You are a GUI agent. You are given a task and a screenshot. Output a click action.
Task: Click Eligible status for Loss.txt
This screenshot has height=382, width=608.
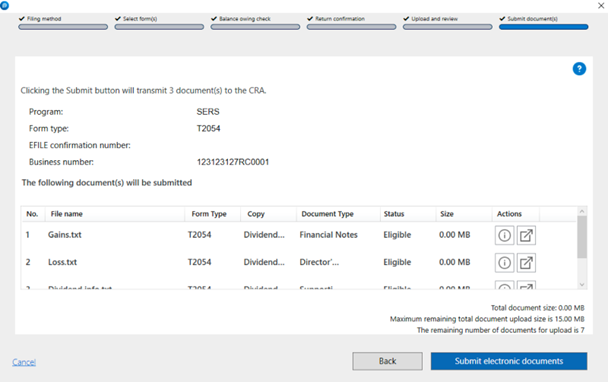(x=397, y=263)
